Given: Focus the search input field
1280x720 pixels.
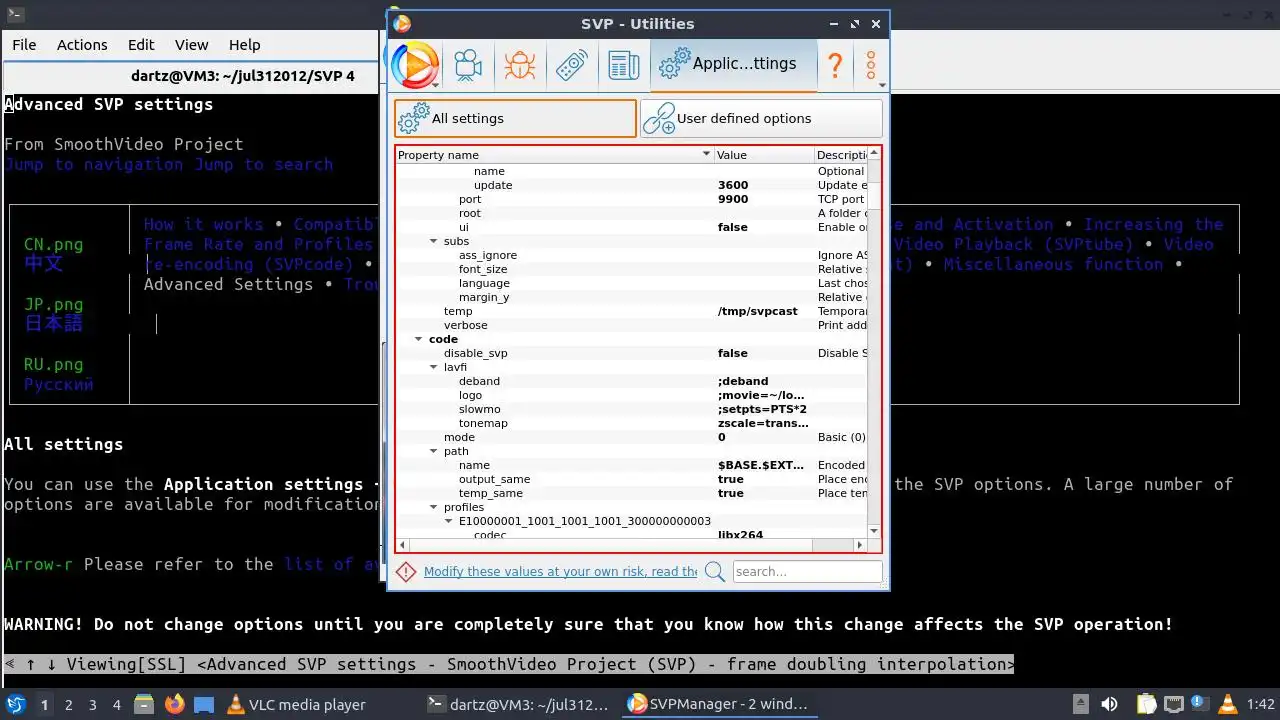Looking at the screenshot, I should click(x=807, y=571).
